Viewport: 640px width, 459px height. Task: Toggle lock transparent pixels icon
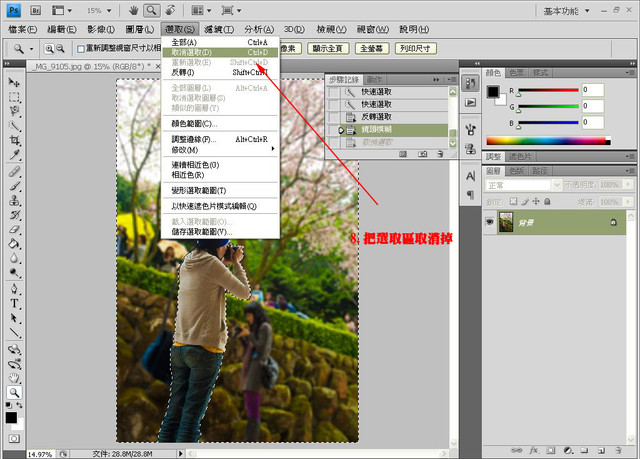pos(513,201)
